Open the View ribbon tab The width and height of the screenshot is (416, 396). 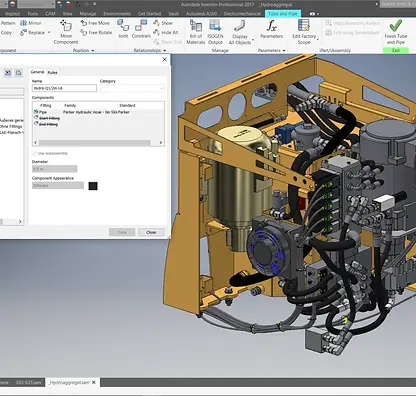[67, 14]
